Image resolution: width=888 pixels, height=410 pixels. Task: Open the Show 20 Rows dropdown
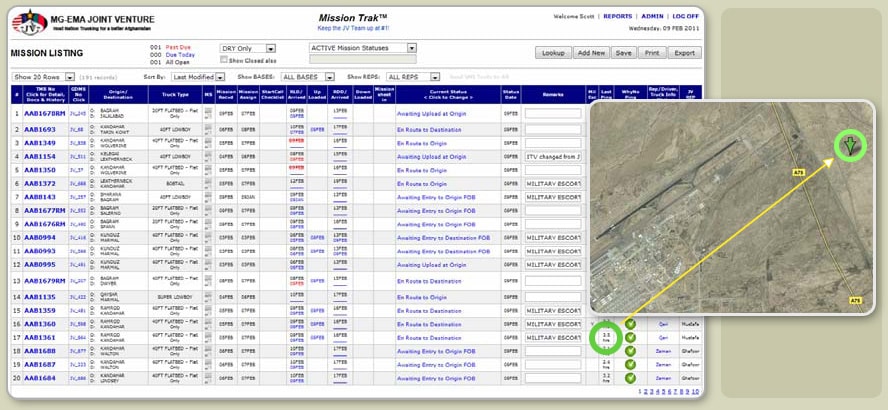[43, 76]
